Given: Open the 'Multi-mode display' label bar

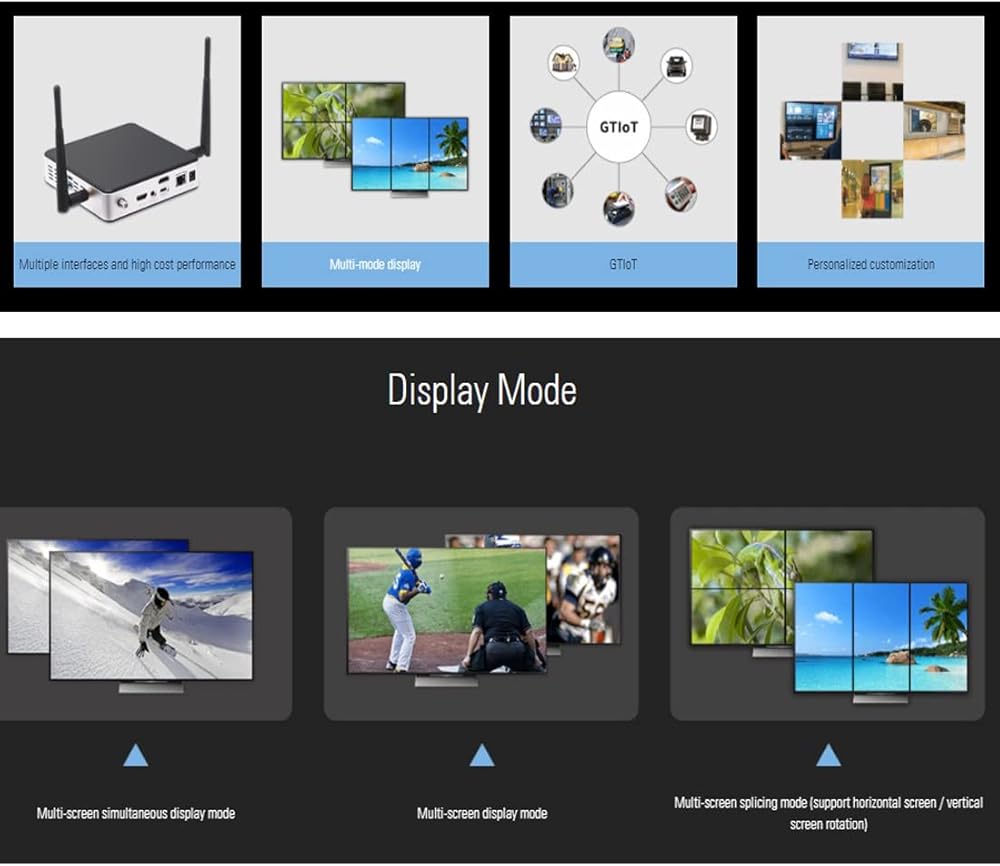Looking at the screenshot, I should point(375,265).
